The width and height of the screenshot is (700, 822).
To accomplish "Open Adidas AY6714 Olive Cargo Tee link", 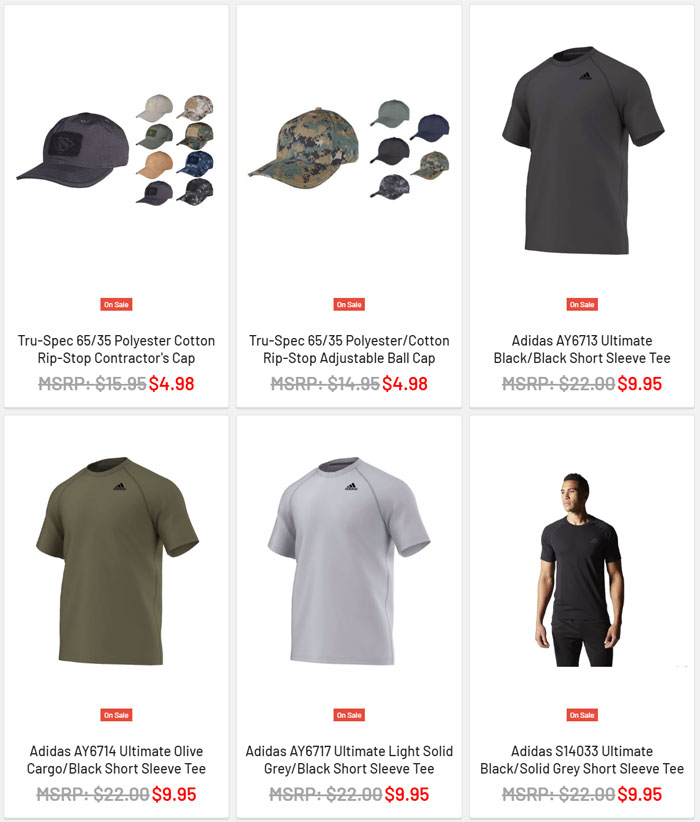I will [x=116, y=760].
